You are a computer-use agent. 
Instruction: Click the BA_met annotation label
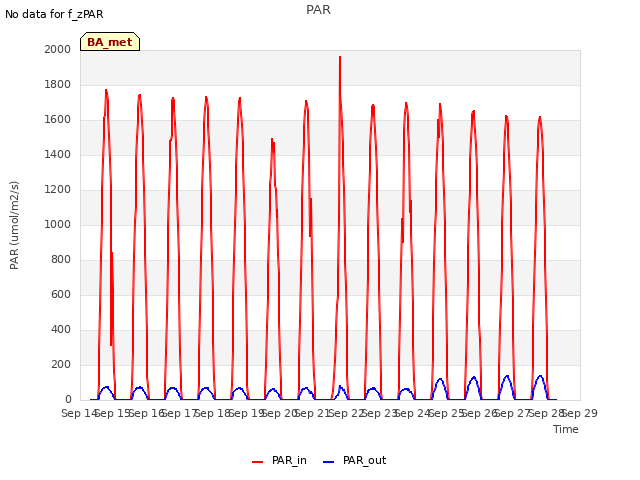[110, 42]
